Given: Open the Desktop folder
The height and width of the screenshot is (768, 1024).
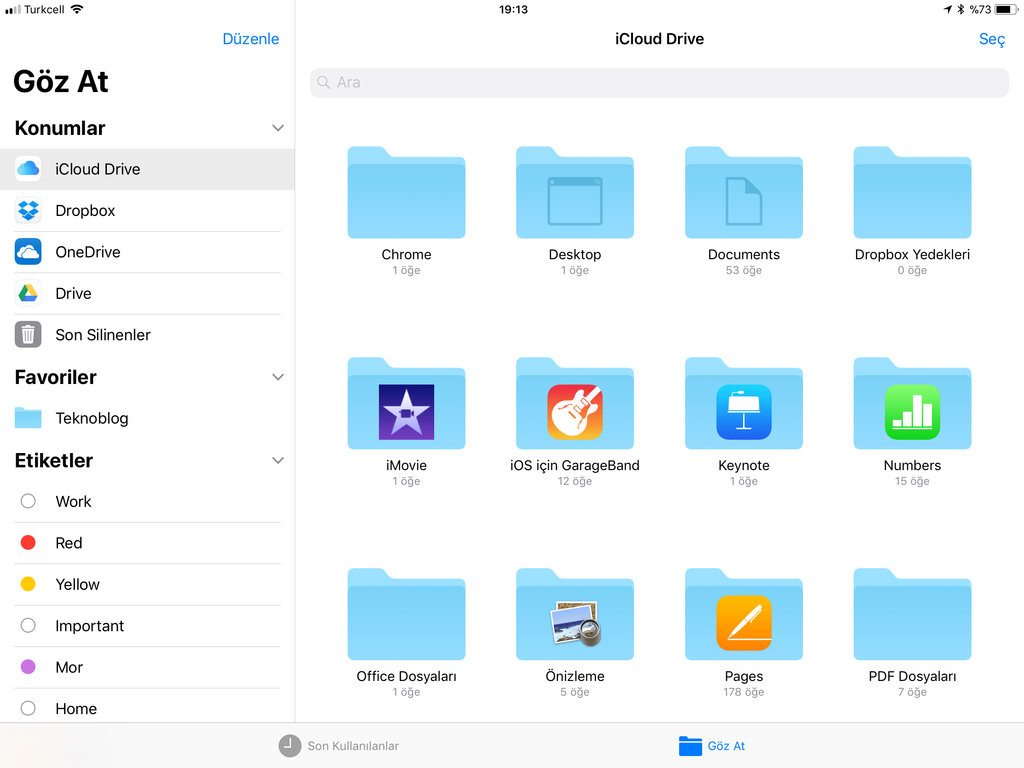Looking at the screenshot, I should click(575, 193).
